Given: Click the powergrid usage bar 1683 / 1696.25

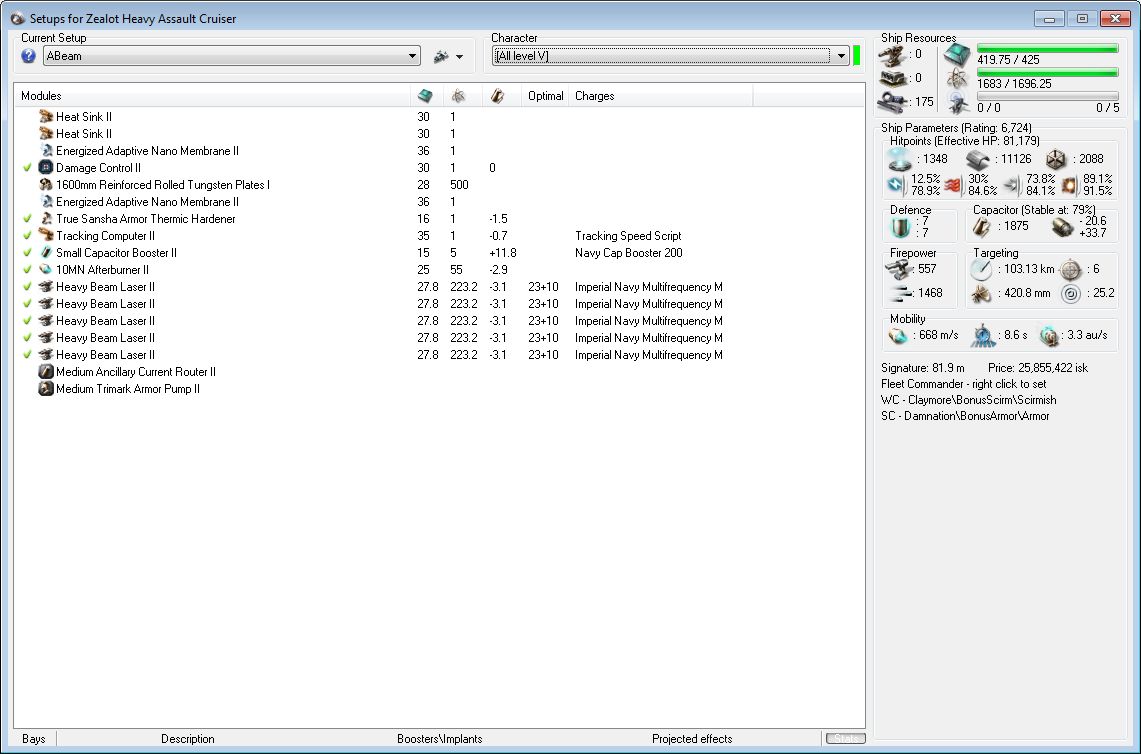Looking at the screenshot, I should (1048, 73).
